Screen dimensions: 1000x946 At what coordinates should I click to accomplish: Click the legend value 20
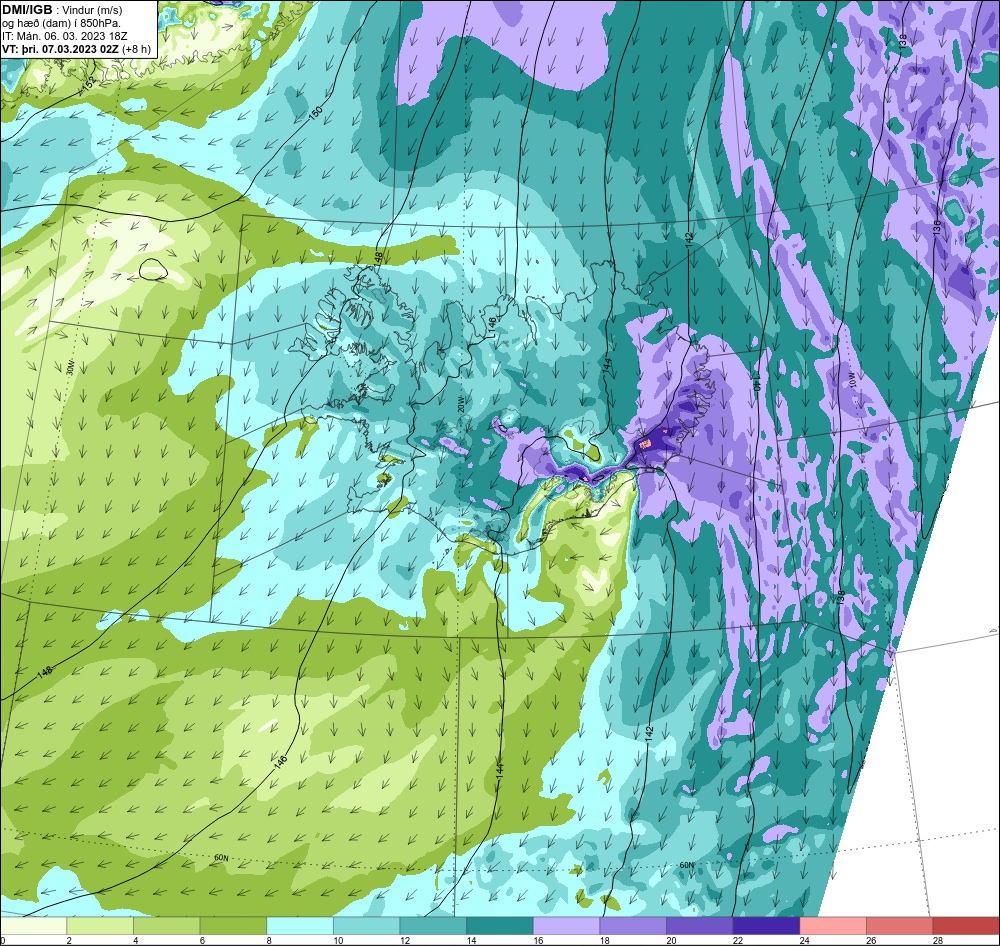[672, 940]
